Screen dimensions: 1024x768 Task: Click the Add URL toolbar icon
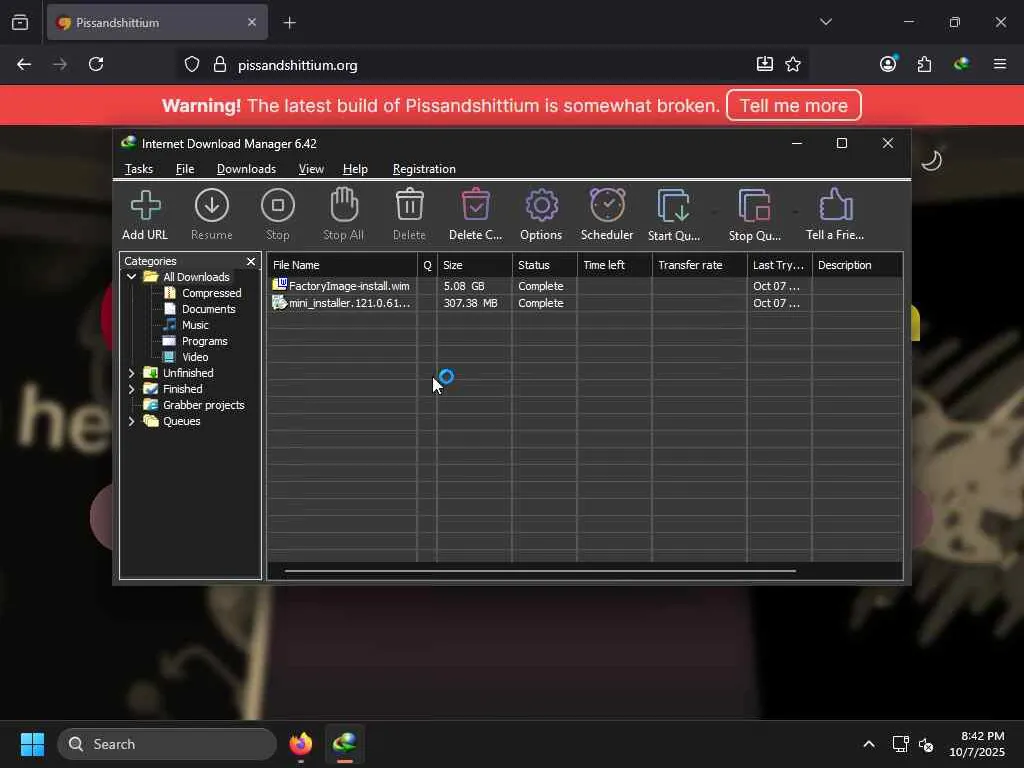point(145,214)
